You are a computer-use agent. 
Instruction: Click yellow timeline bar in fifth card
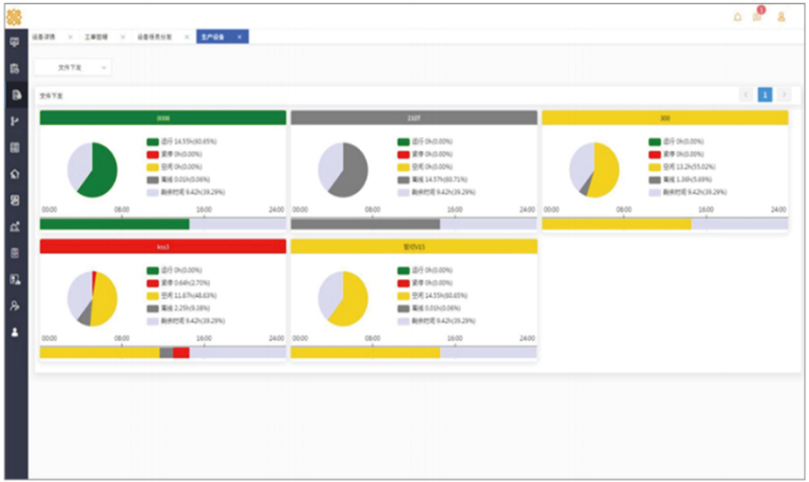point(365,352)
